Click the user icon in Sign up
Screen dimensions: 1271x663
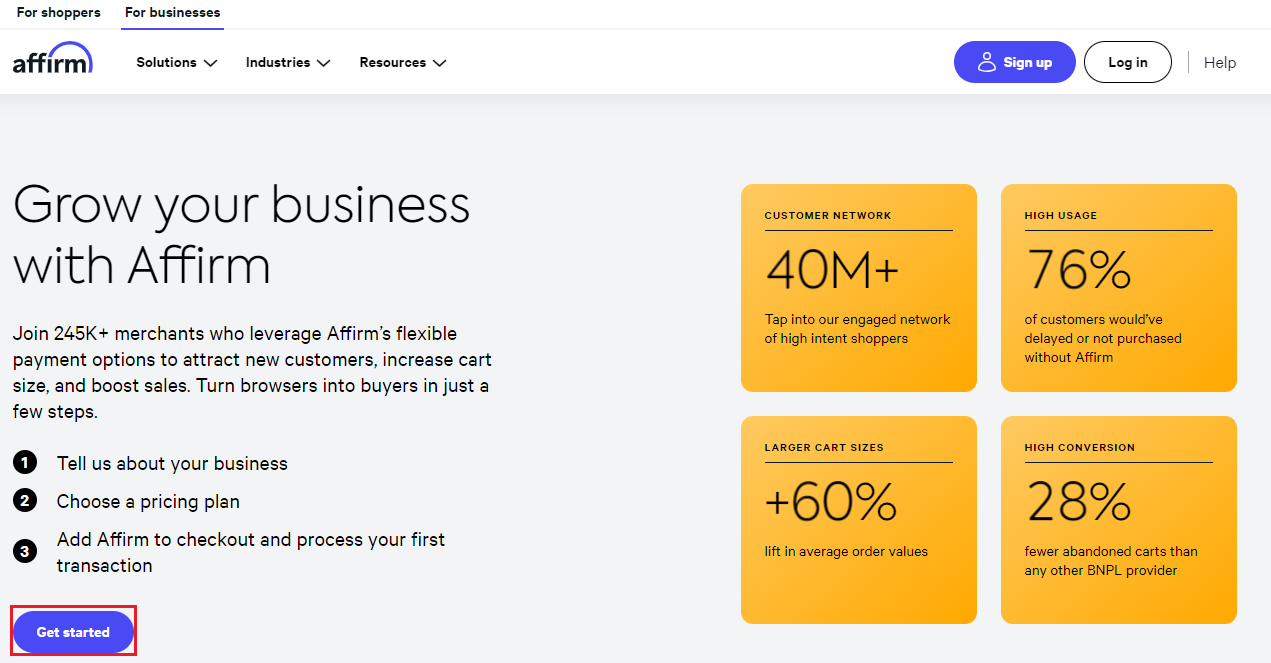pyautogui.click(x=987, y=62)
